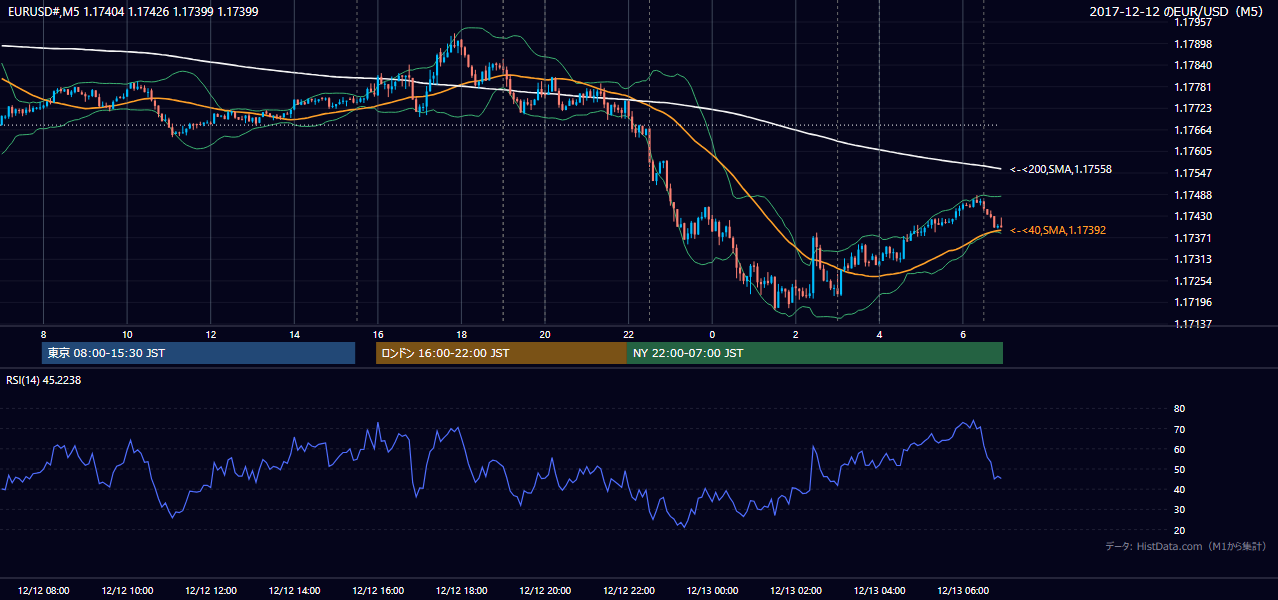Click hour label 10 under the price chart
Viewport: 1278px width, 600px height.
(127, 334)
